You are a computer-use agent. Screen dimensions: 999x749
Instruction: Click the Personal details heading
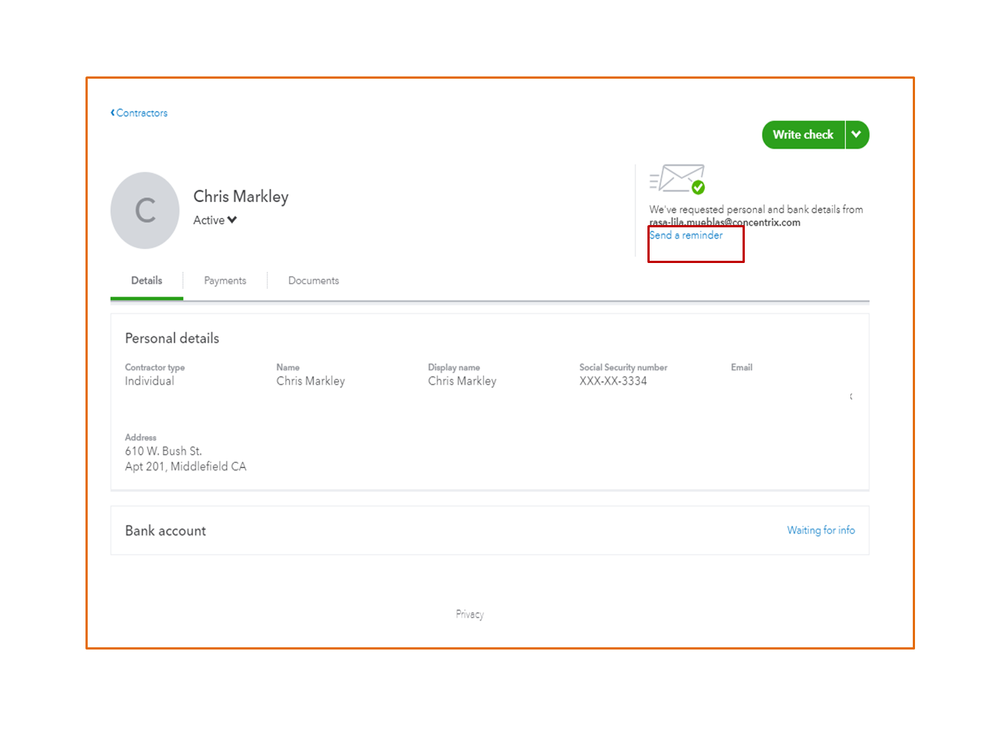(172, 338)
